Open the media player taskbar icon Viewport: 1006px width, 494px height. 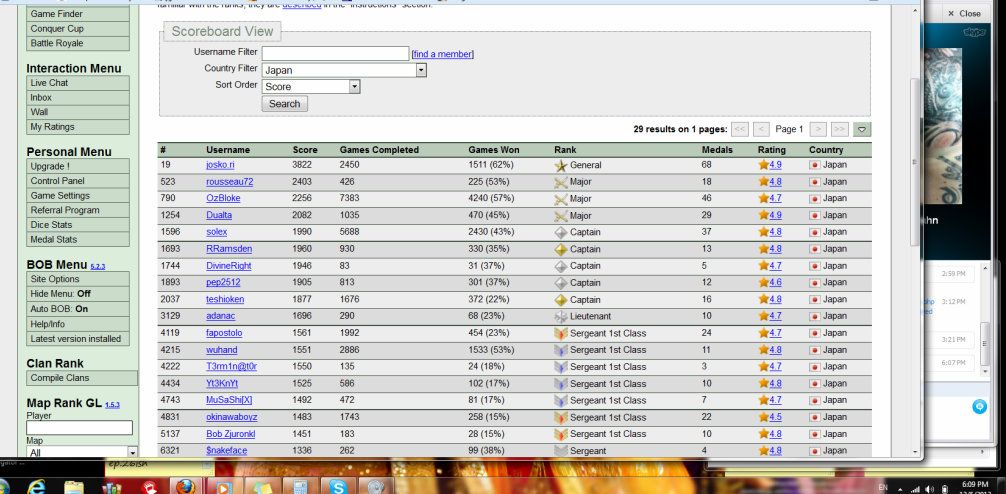223,487
